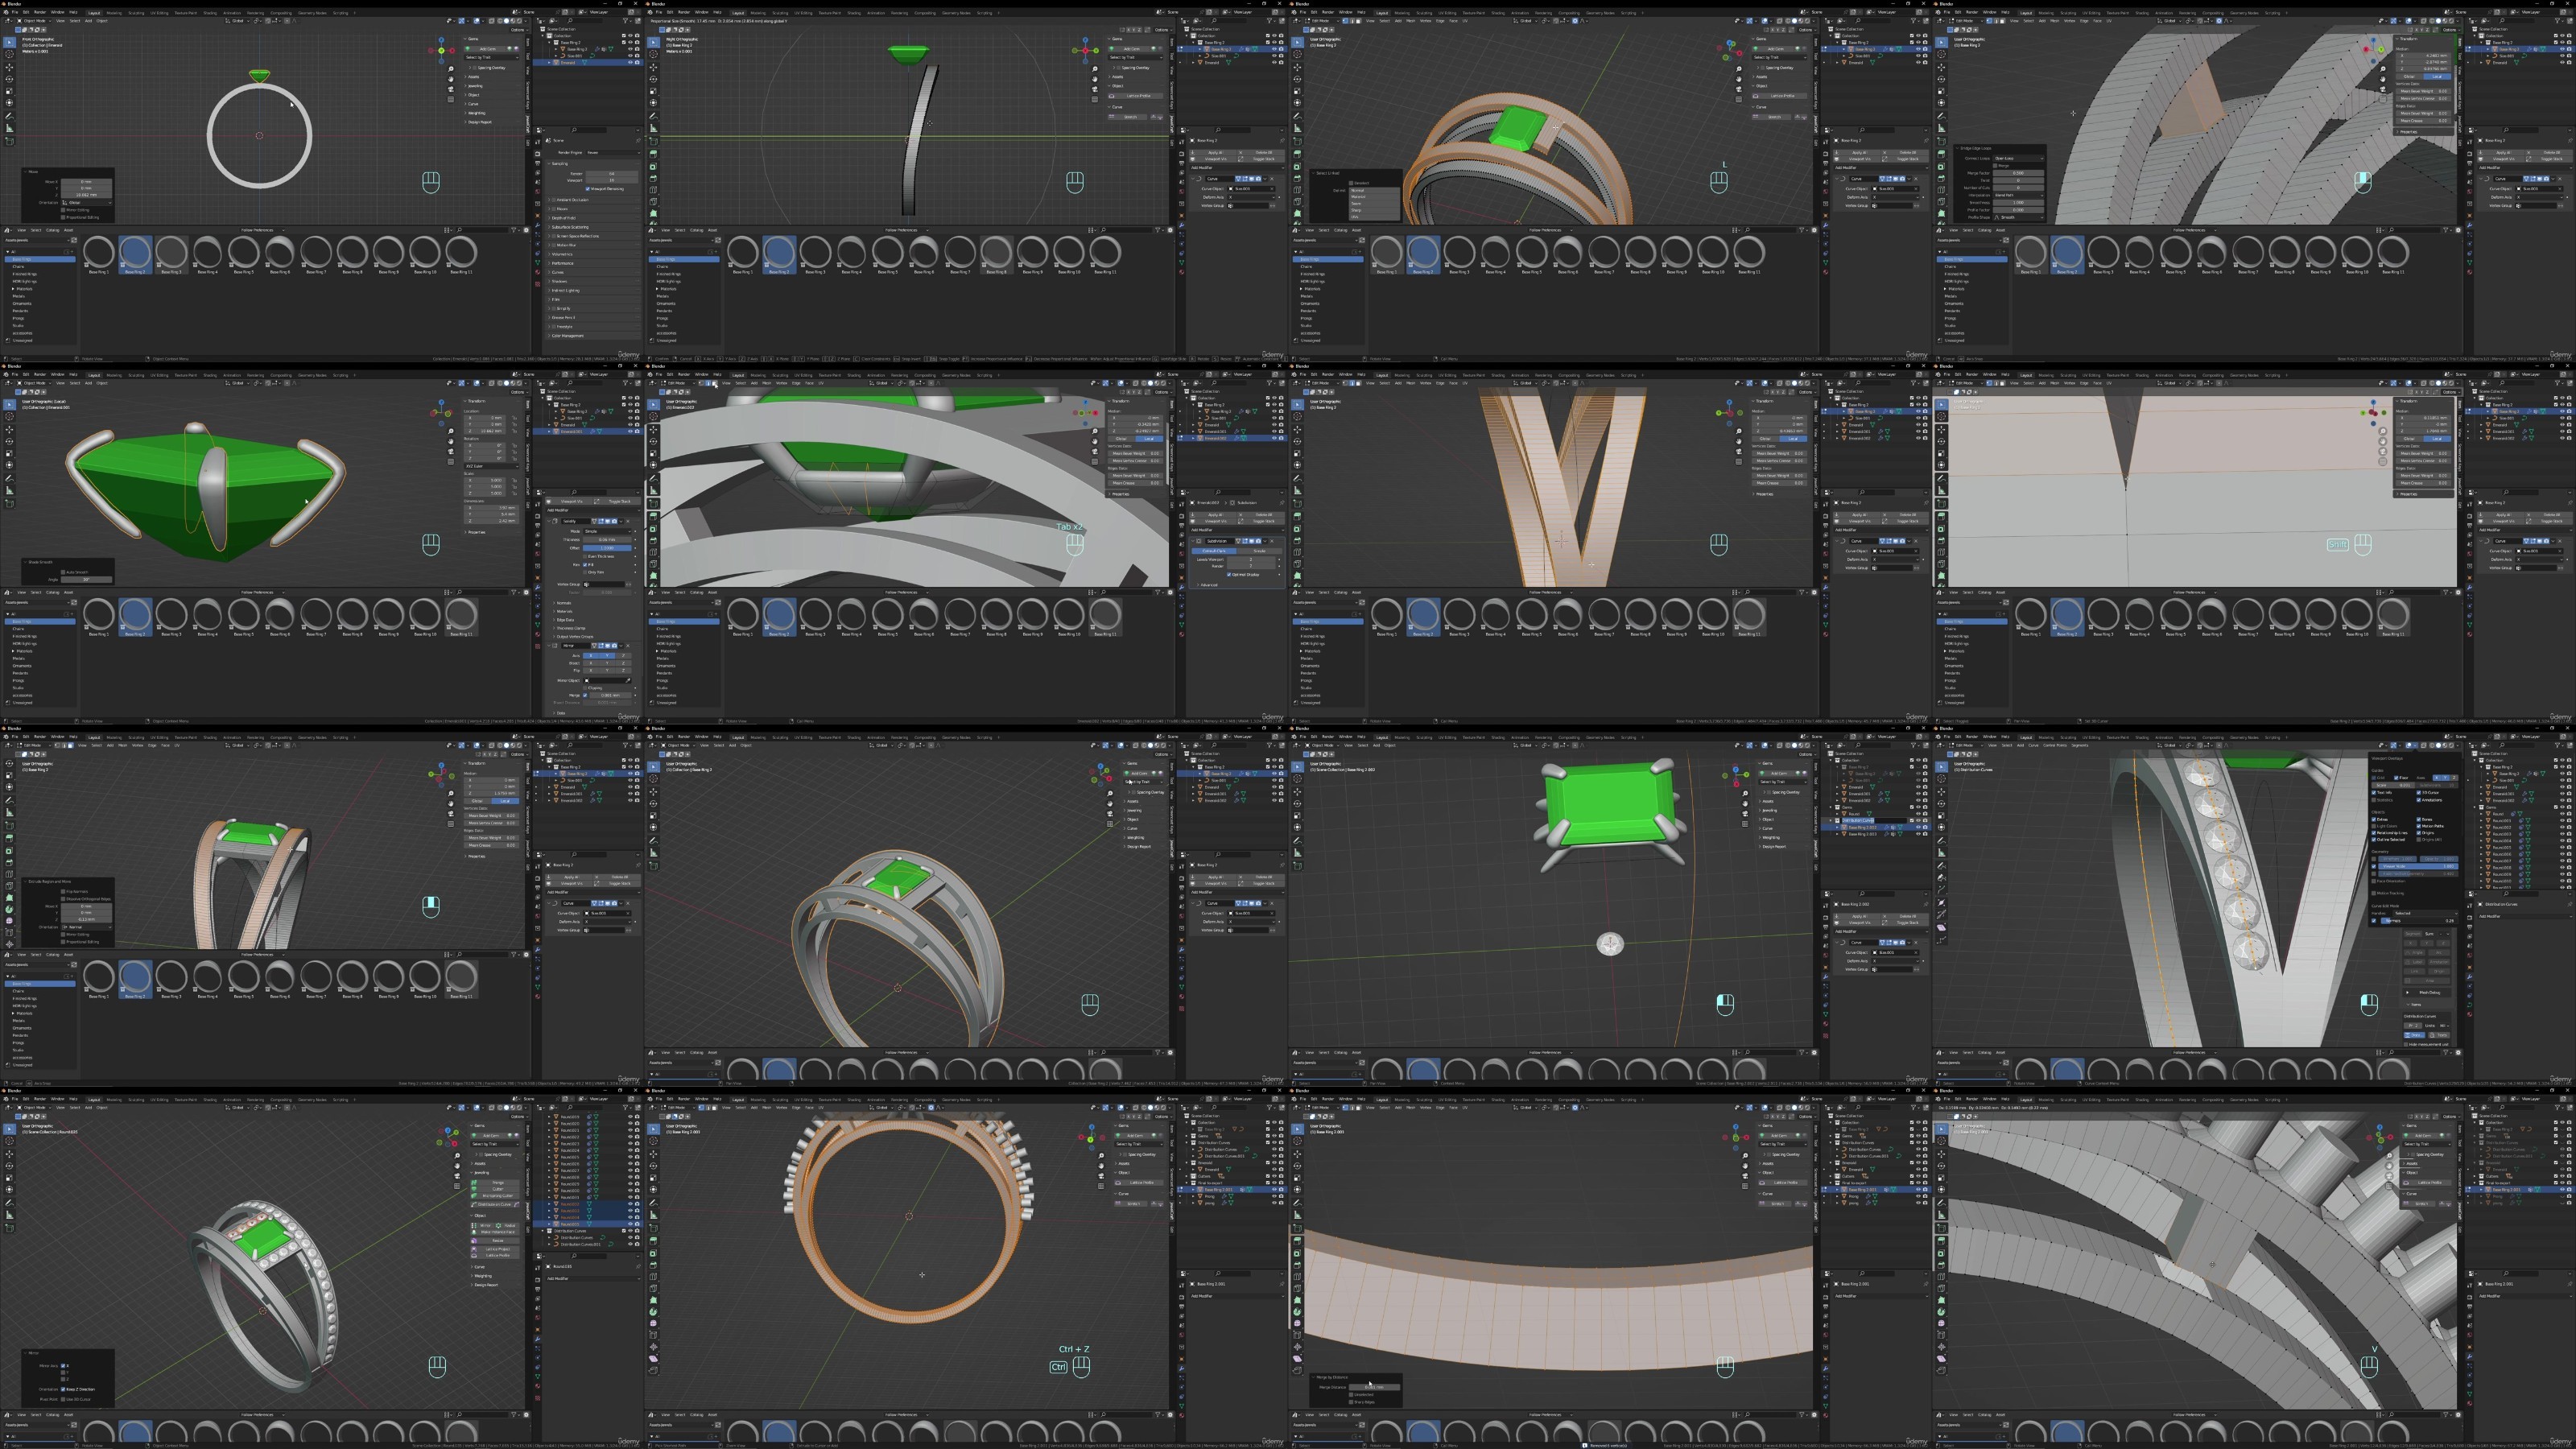Click the pan hand in the Move-operator frame viewport
The image size is (2576, 1449).
tap(451, 79)
